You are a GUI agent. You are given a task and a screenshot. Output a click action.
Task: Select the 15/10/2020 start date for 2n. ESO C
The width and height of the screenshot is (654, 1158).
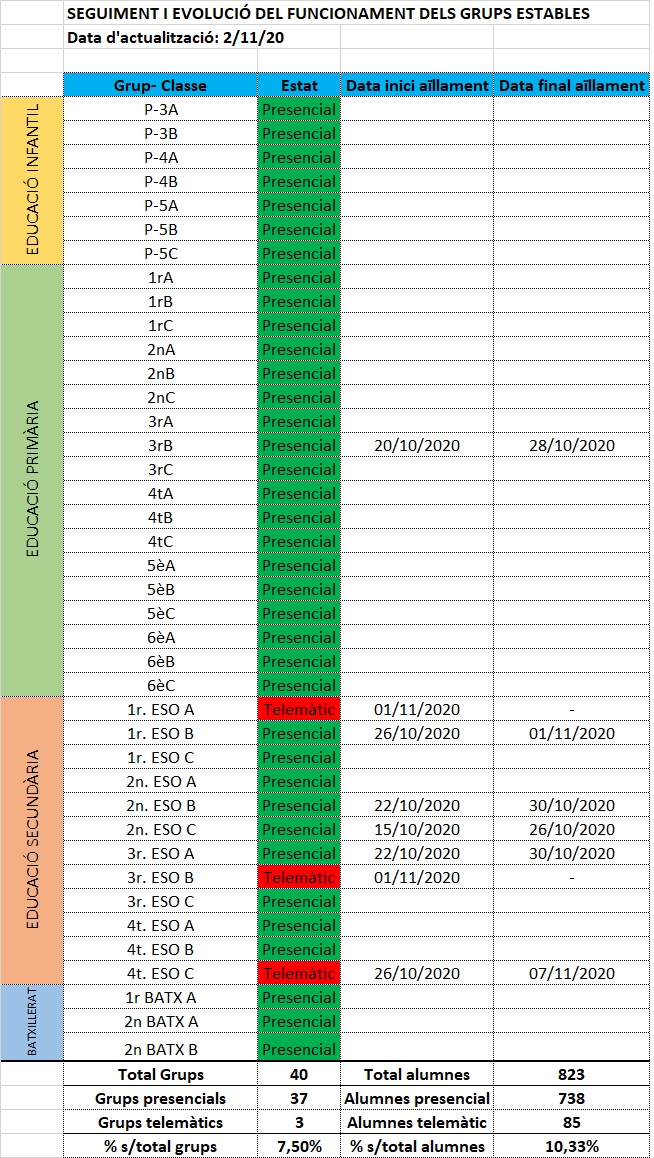click(417, 829)
